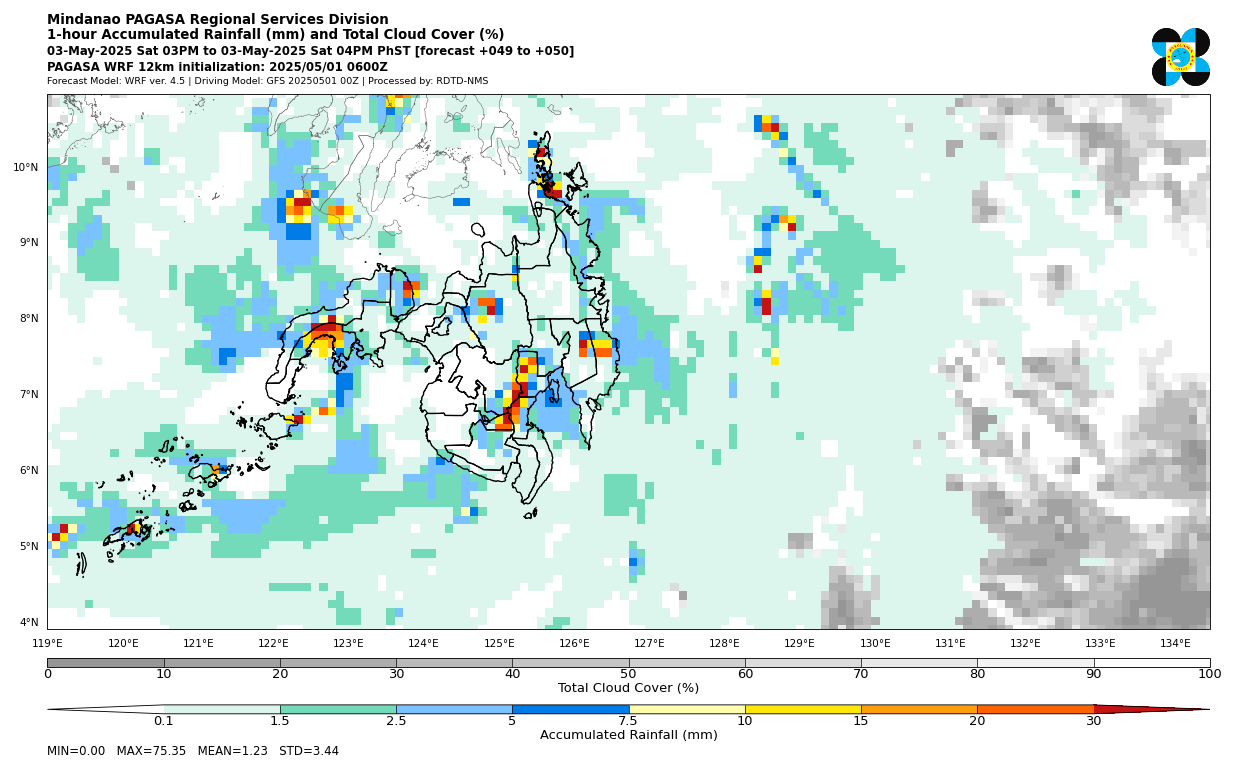The height and width of the screenshot is (770, 1234).
Task: Click the 129°E longitude tick label
Action: [799, 644]
